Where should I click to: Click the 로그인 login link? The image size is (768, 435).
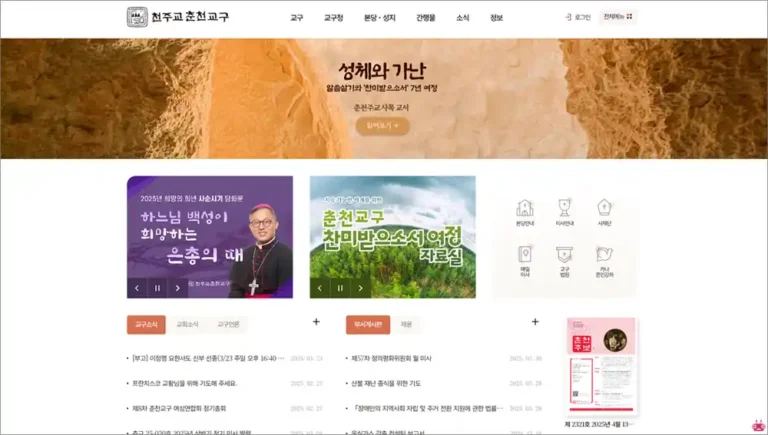[x=578, y=17]
